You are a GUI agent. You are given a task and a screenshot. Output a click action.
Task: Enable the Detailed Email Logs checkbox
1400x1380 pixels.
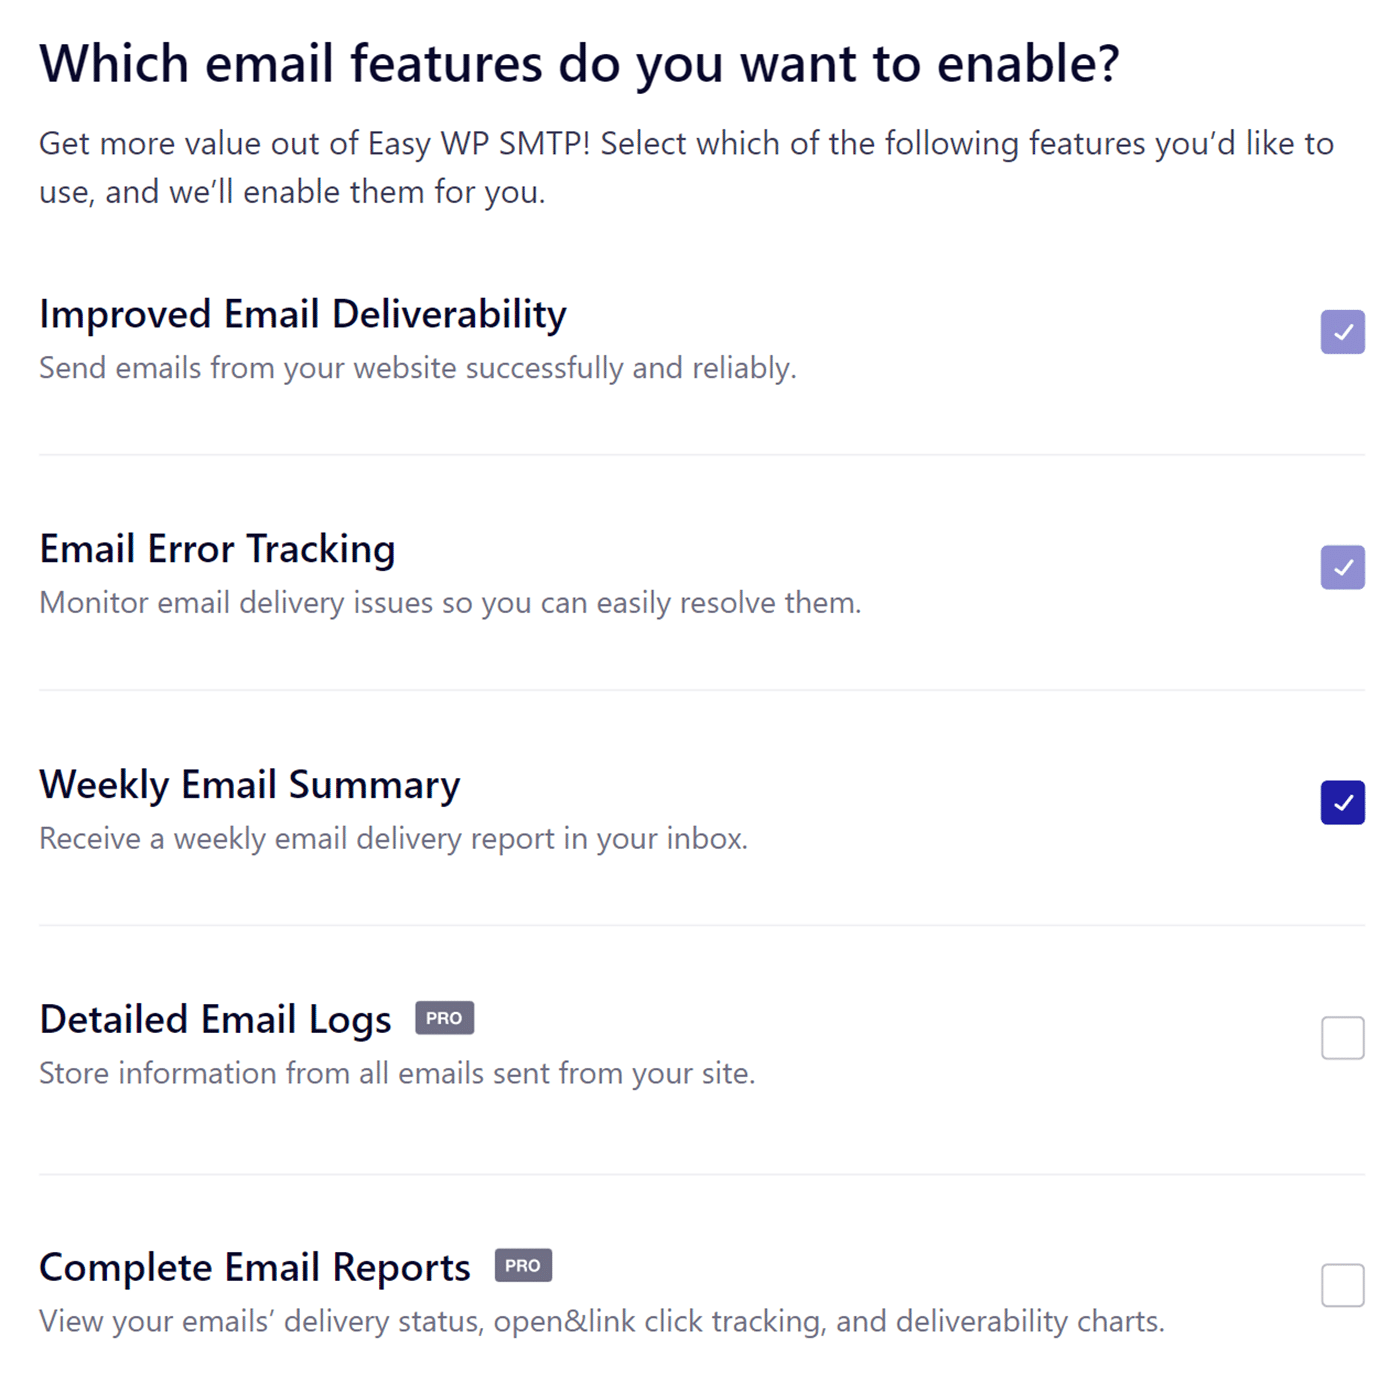click(x=1342, y=1038)
